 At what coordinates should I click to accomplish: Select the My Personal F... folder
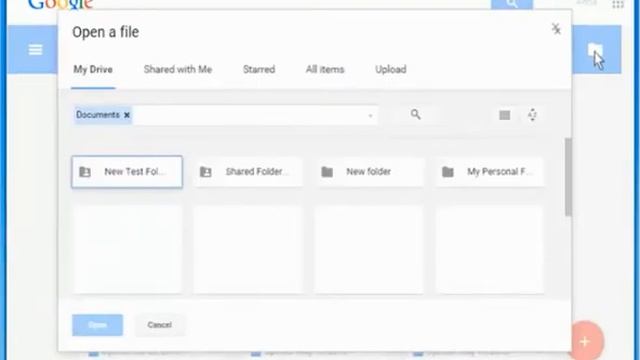489,172
